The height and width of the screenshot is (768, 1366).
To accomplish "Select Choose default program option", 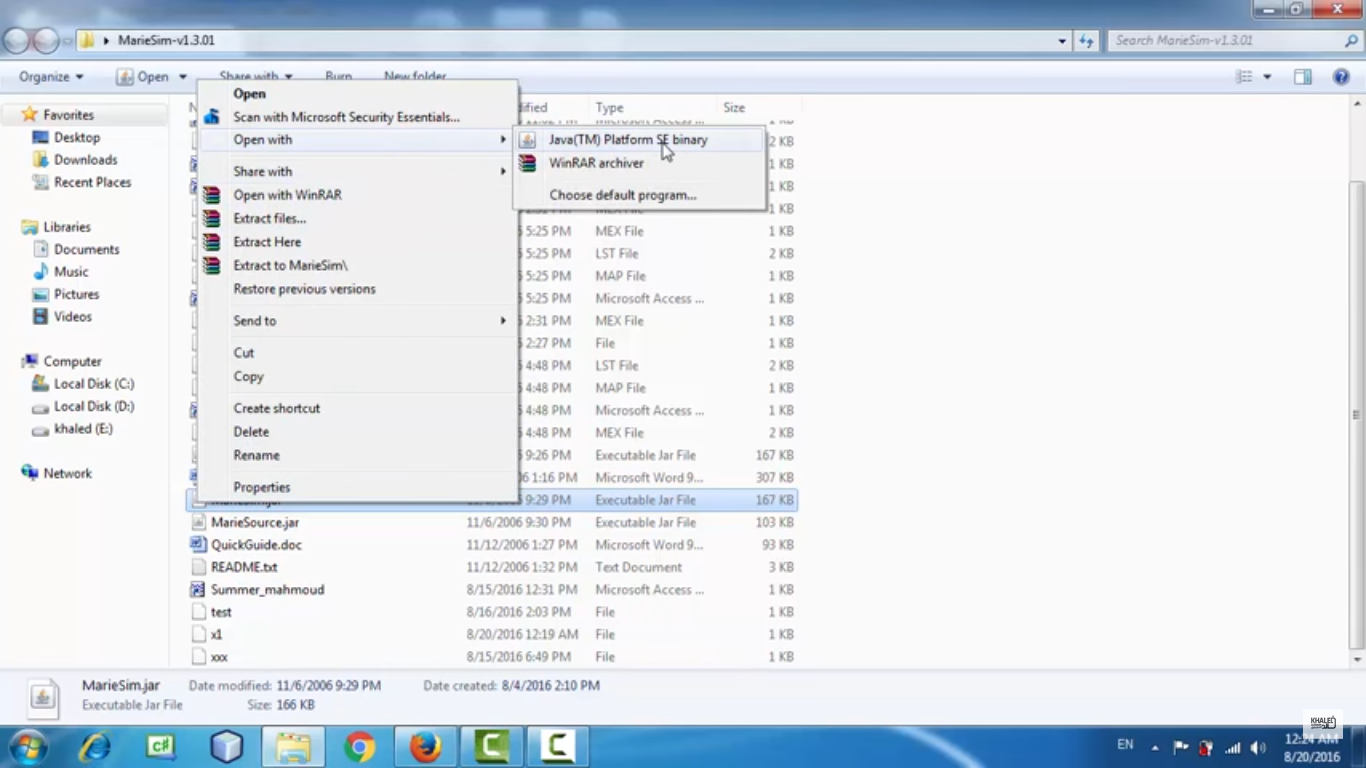I will (x=622, y=195).
